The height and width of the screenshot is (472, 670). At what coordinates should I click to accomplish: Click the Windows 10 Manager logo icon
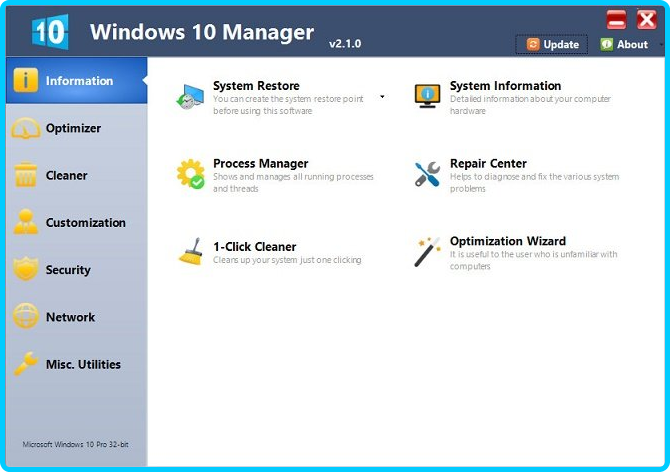point(50,32)
